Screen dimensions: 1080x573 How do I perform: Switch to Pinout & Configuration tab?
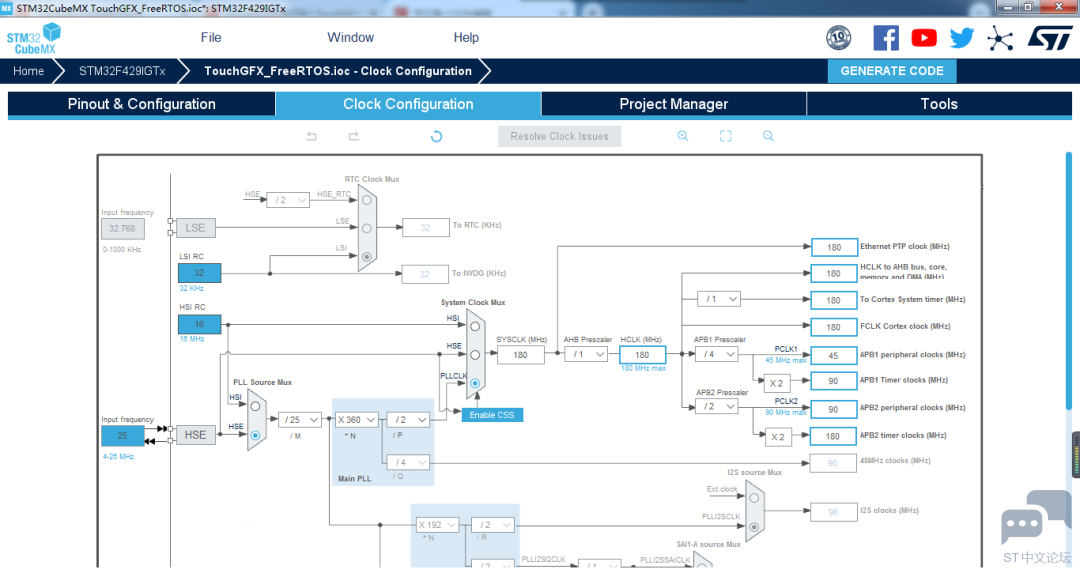pyautogui.click(x=141, y=104)
